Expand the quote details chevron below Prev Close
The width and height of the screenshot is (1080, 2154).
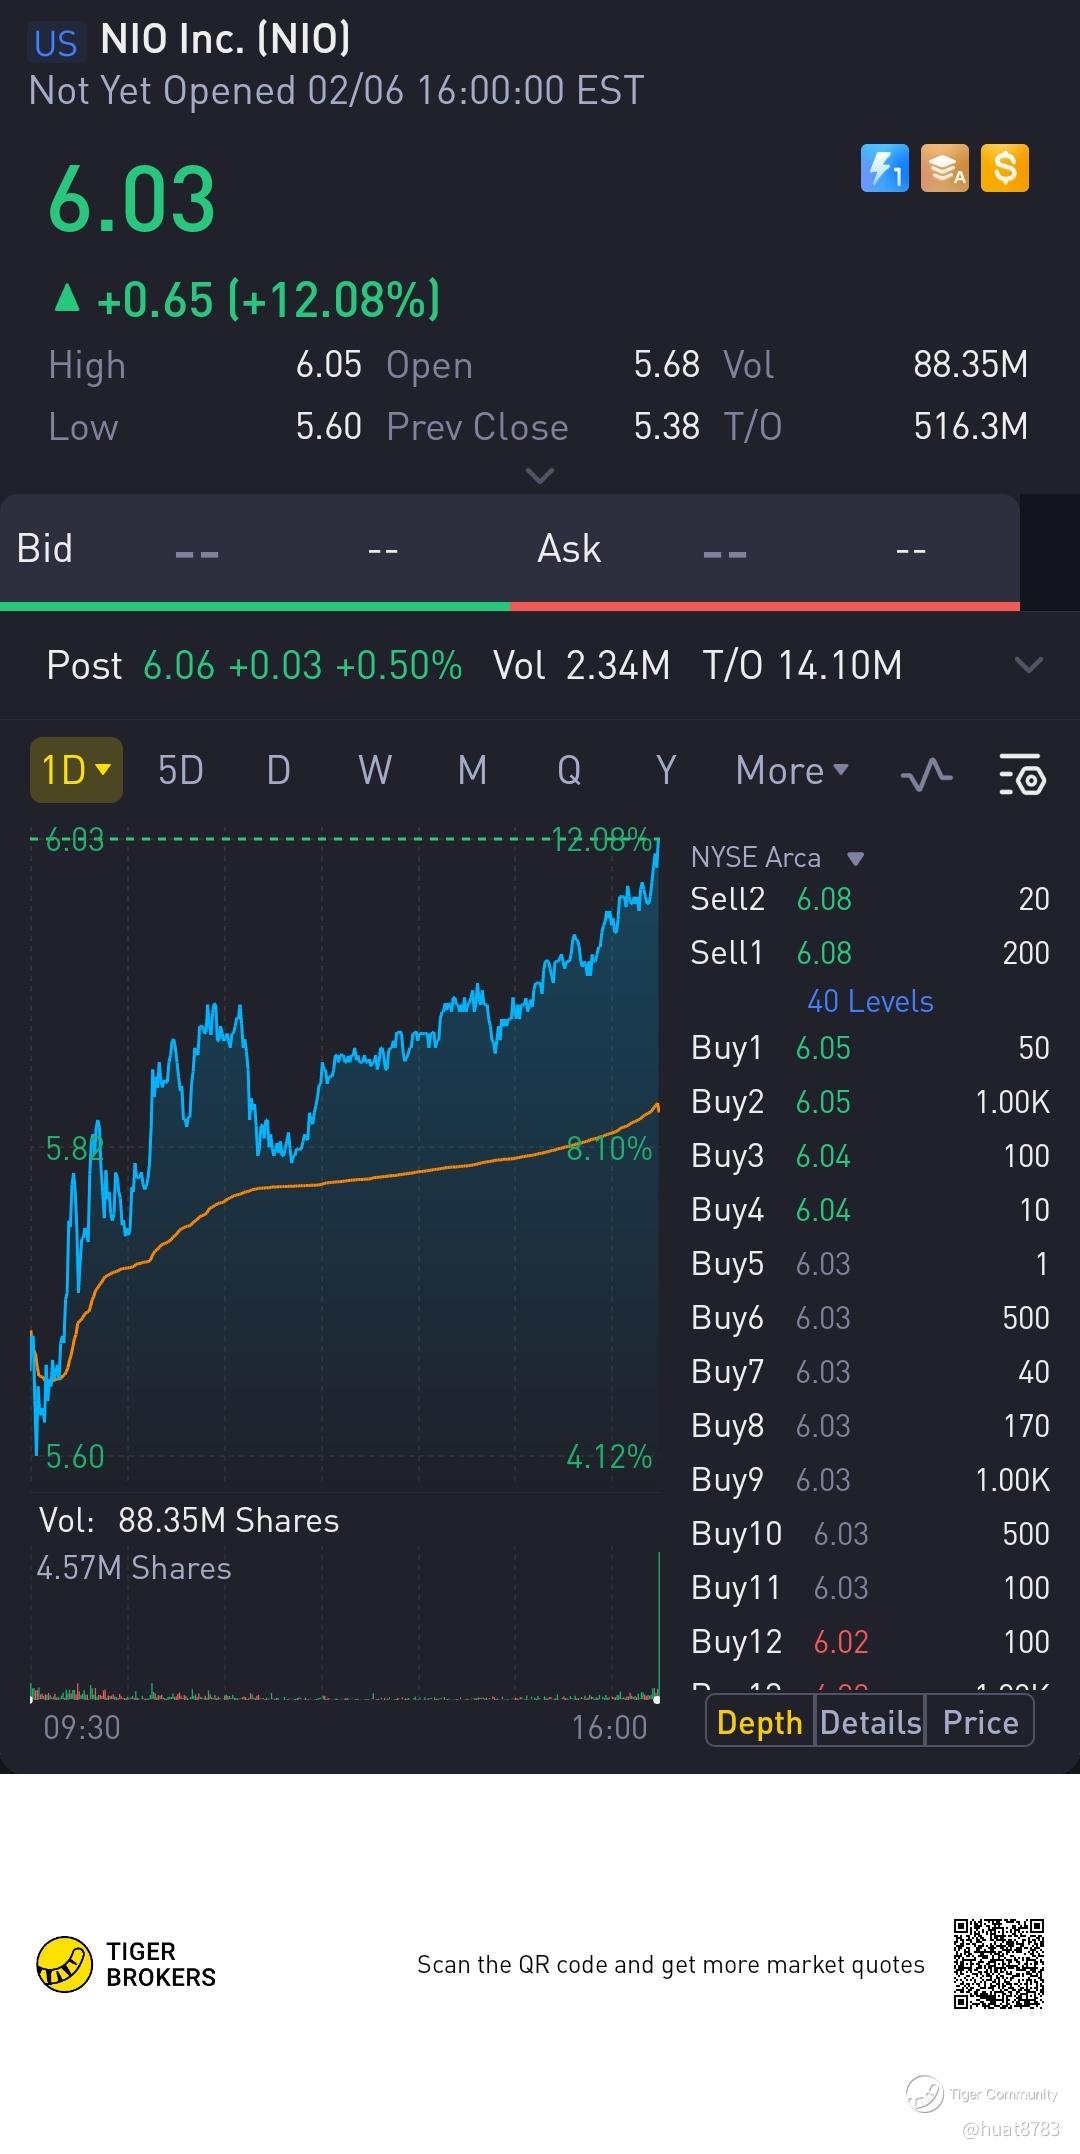click(539, 475)
